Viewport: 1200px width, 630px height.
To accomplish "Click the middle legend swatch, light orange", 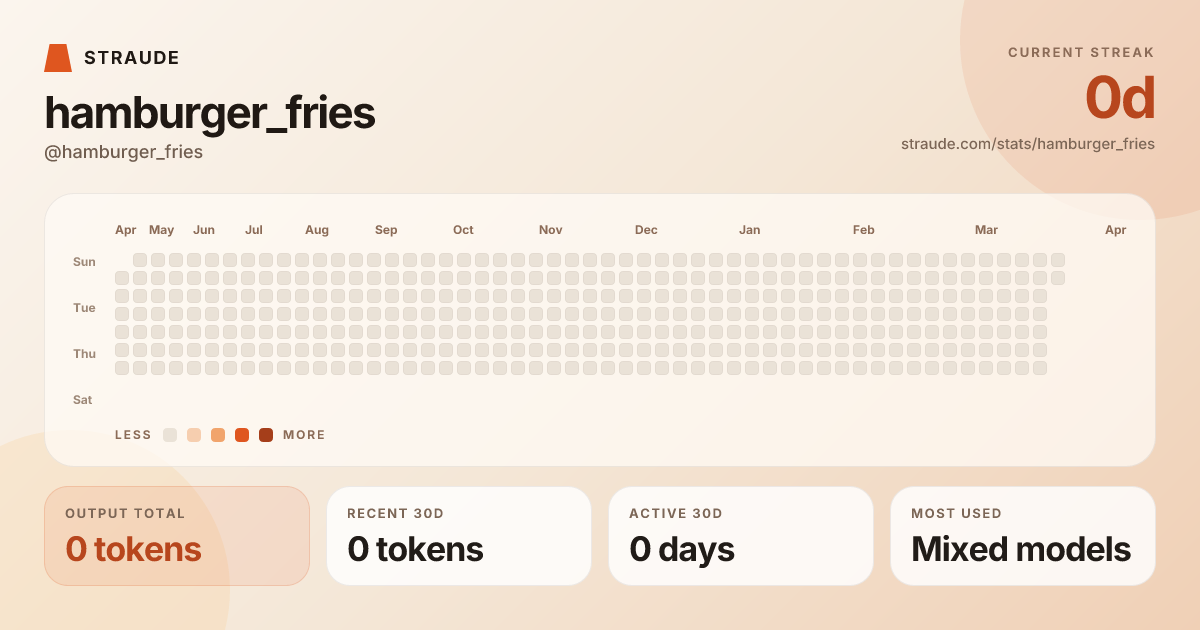I will [218, 435].
